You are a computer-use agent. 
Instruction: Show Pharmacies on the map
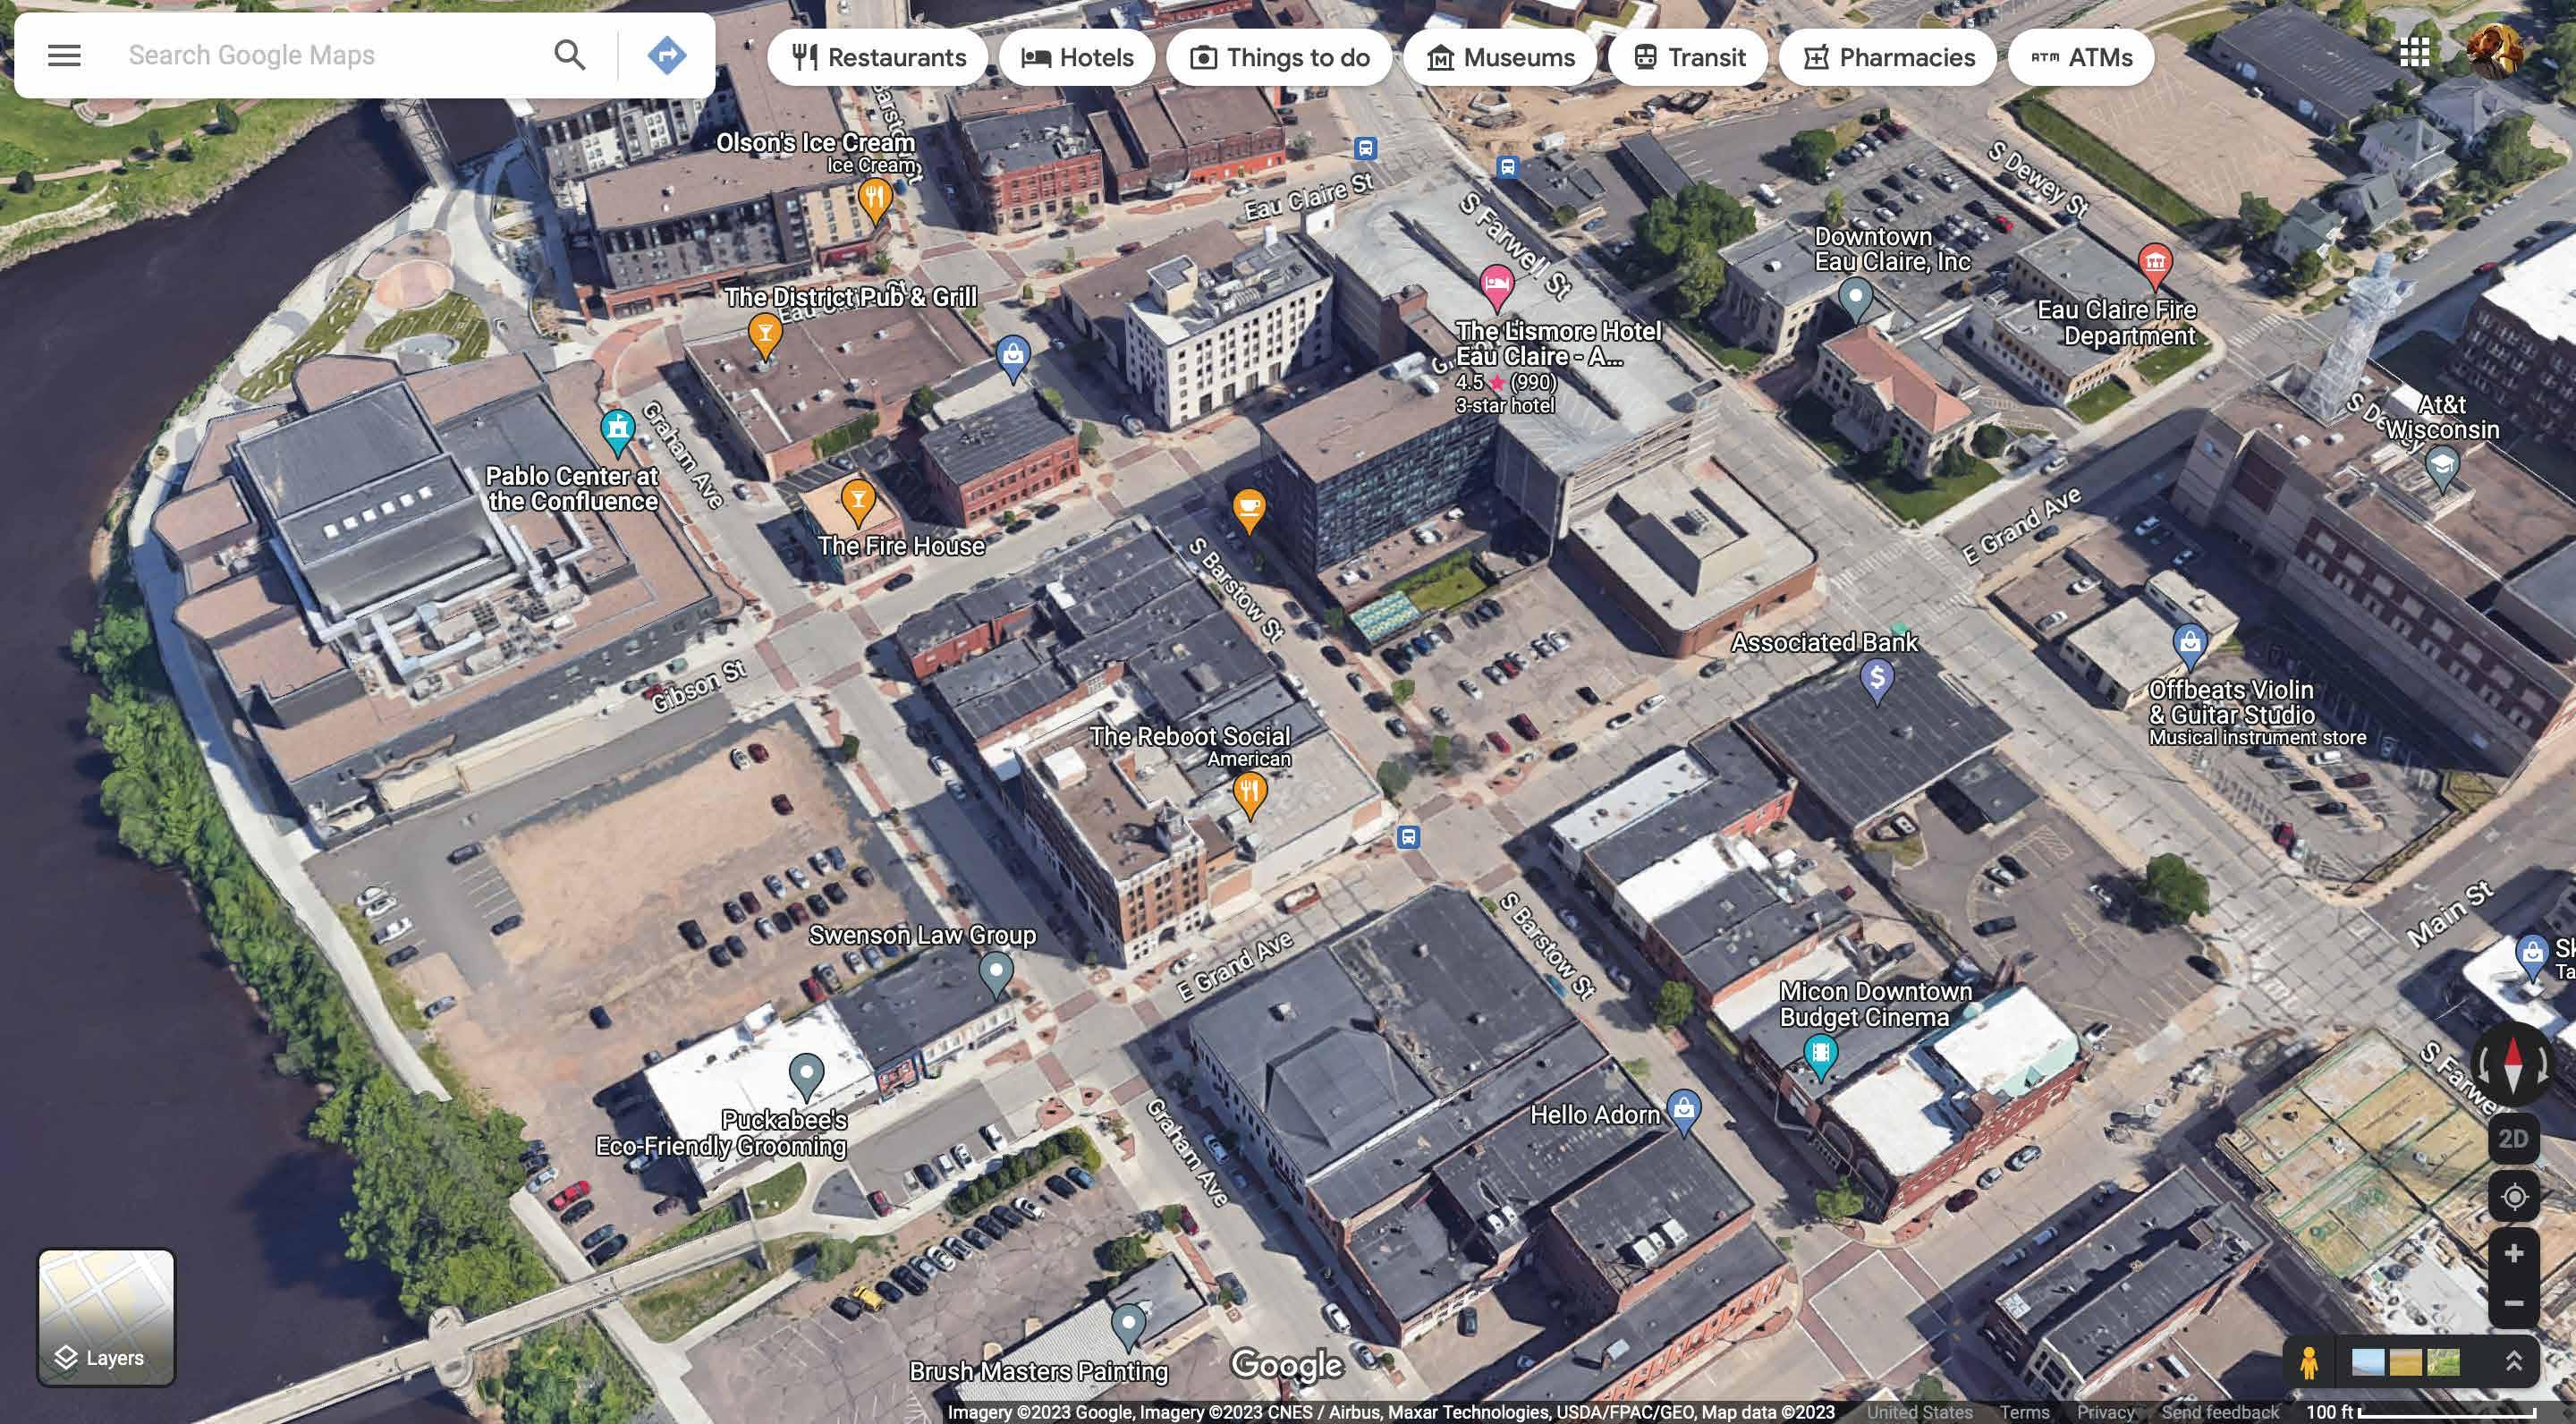click(x=1888, y=58)
